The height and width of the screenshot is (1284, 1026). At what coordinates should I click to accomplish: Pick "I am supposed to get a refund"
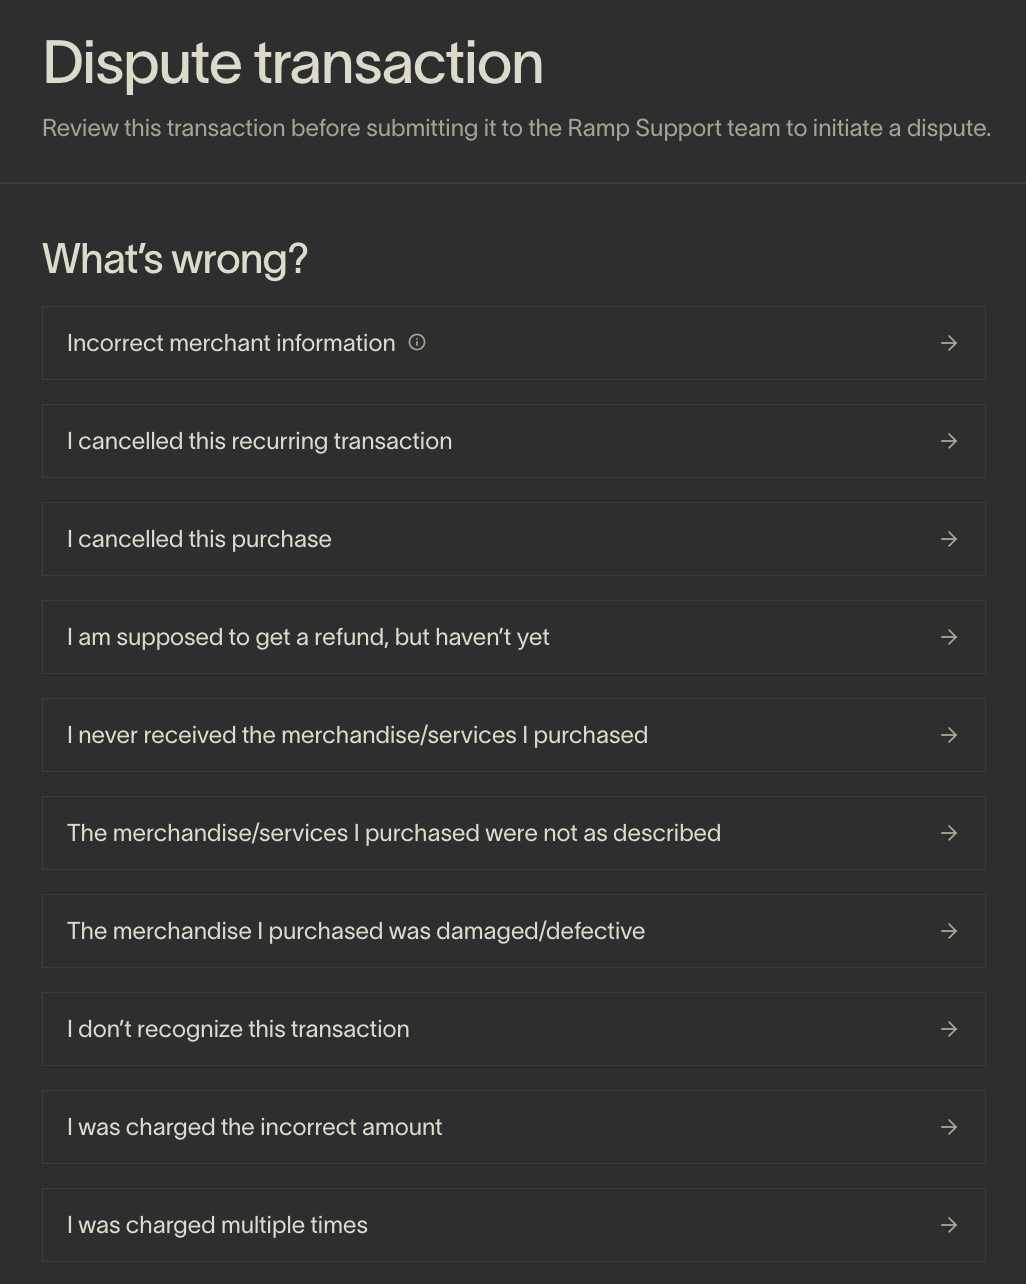pyautogui.click(x=308, y=637)
